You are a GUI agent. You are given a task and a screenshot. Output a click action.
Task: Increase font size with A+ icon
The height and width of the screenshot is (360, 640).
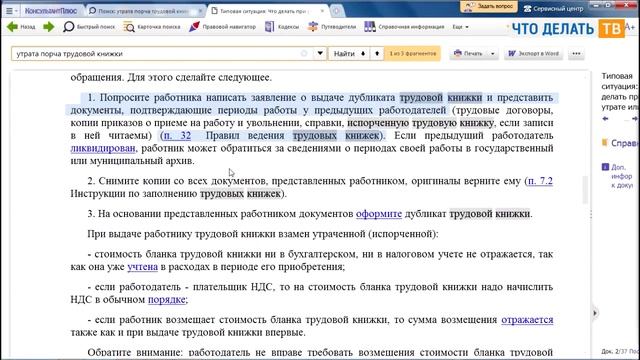(629, 27)
